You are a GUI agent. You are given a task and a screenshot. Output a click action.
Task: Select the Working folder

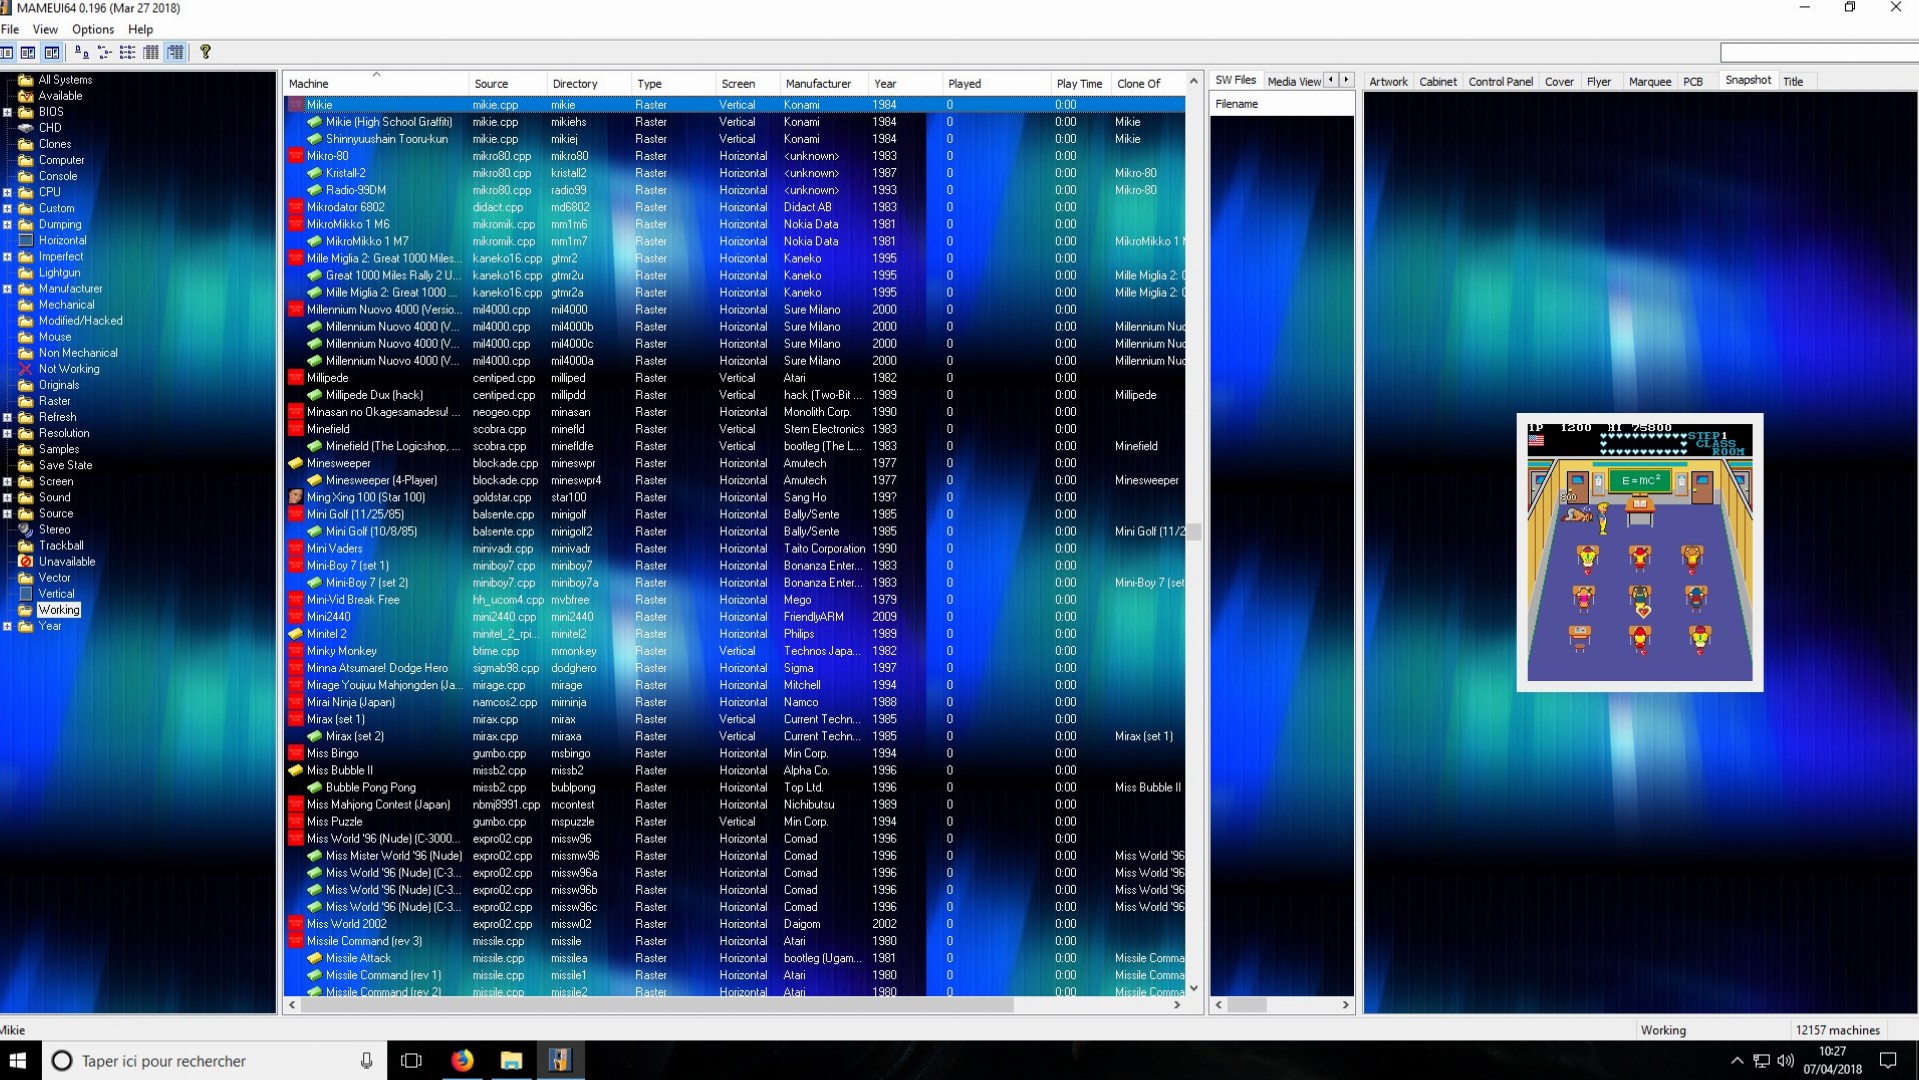(x=58, y=610)
